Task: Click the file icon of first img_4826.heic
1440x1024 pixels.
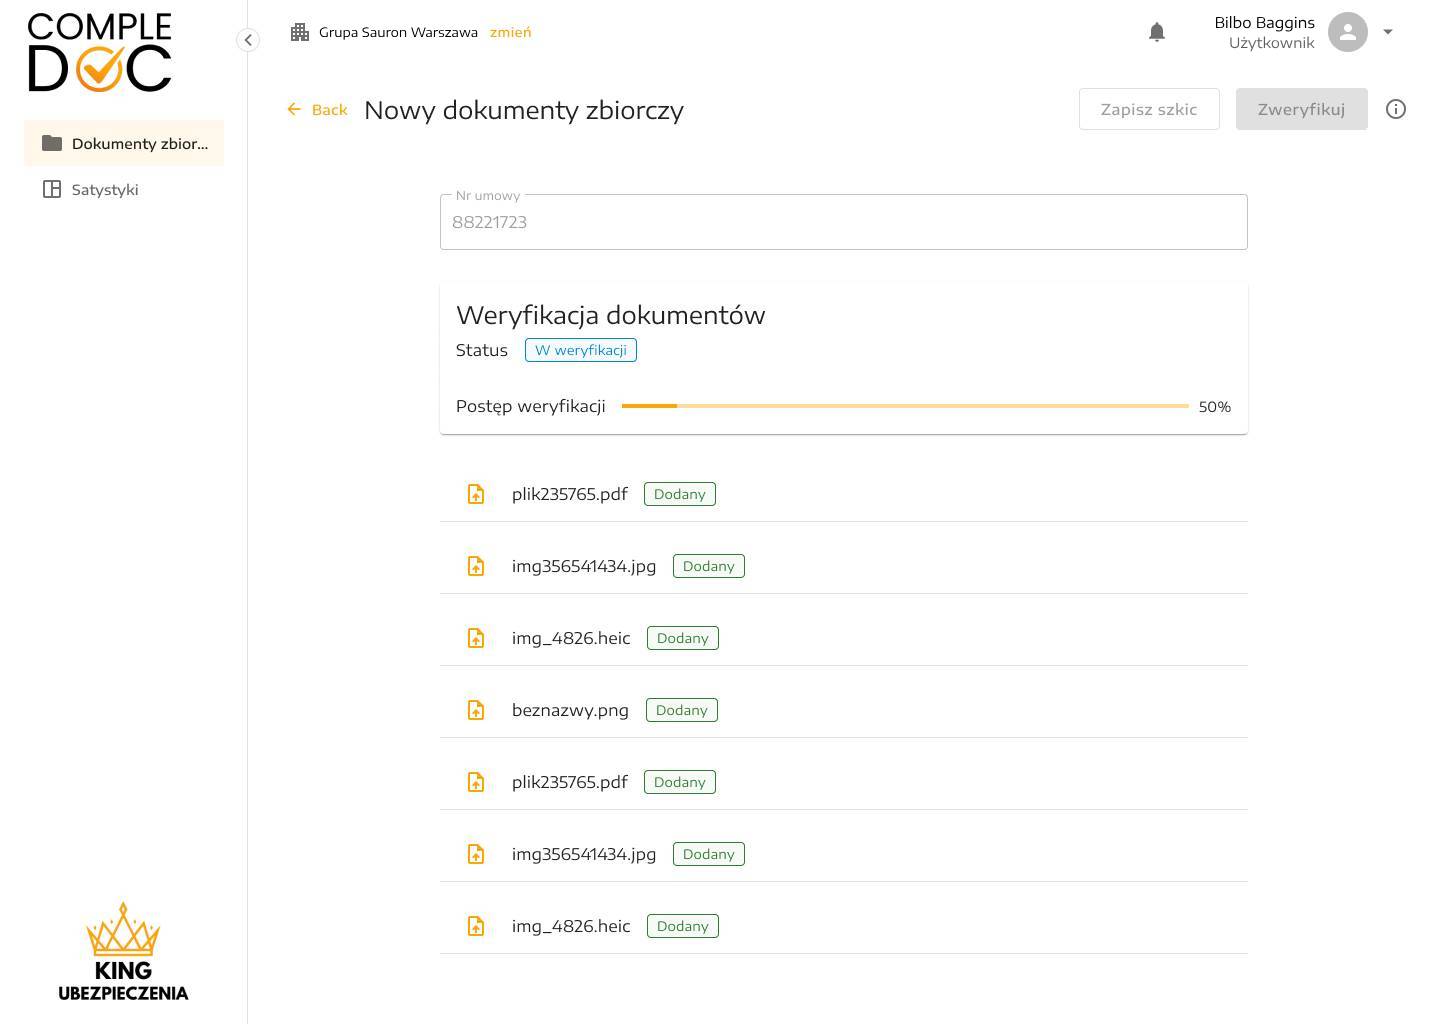Action: [x=476, y=638]
